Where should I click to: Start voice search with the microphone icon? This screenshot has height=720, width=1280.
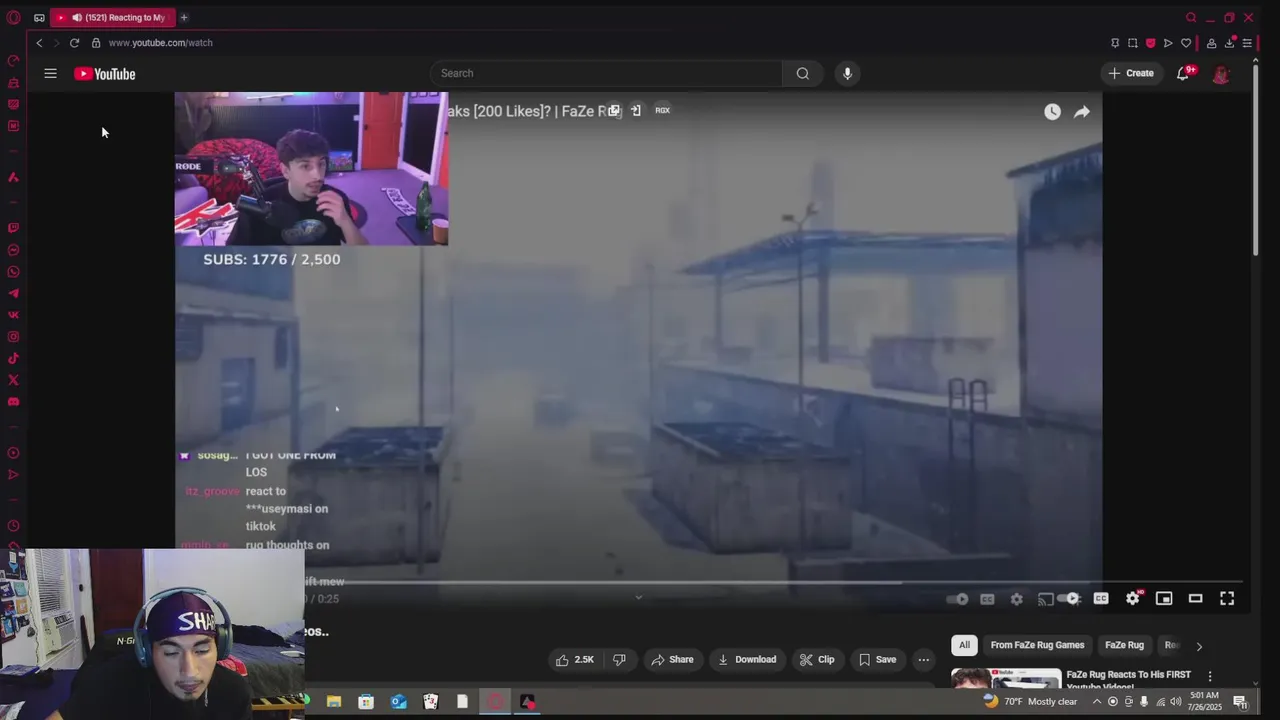pos(847,73)
